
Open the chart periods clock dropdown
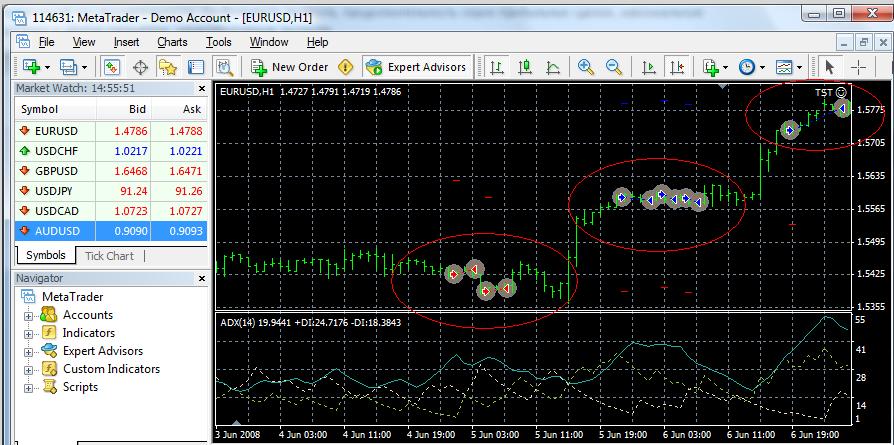point(751,67)
